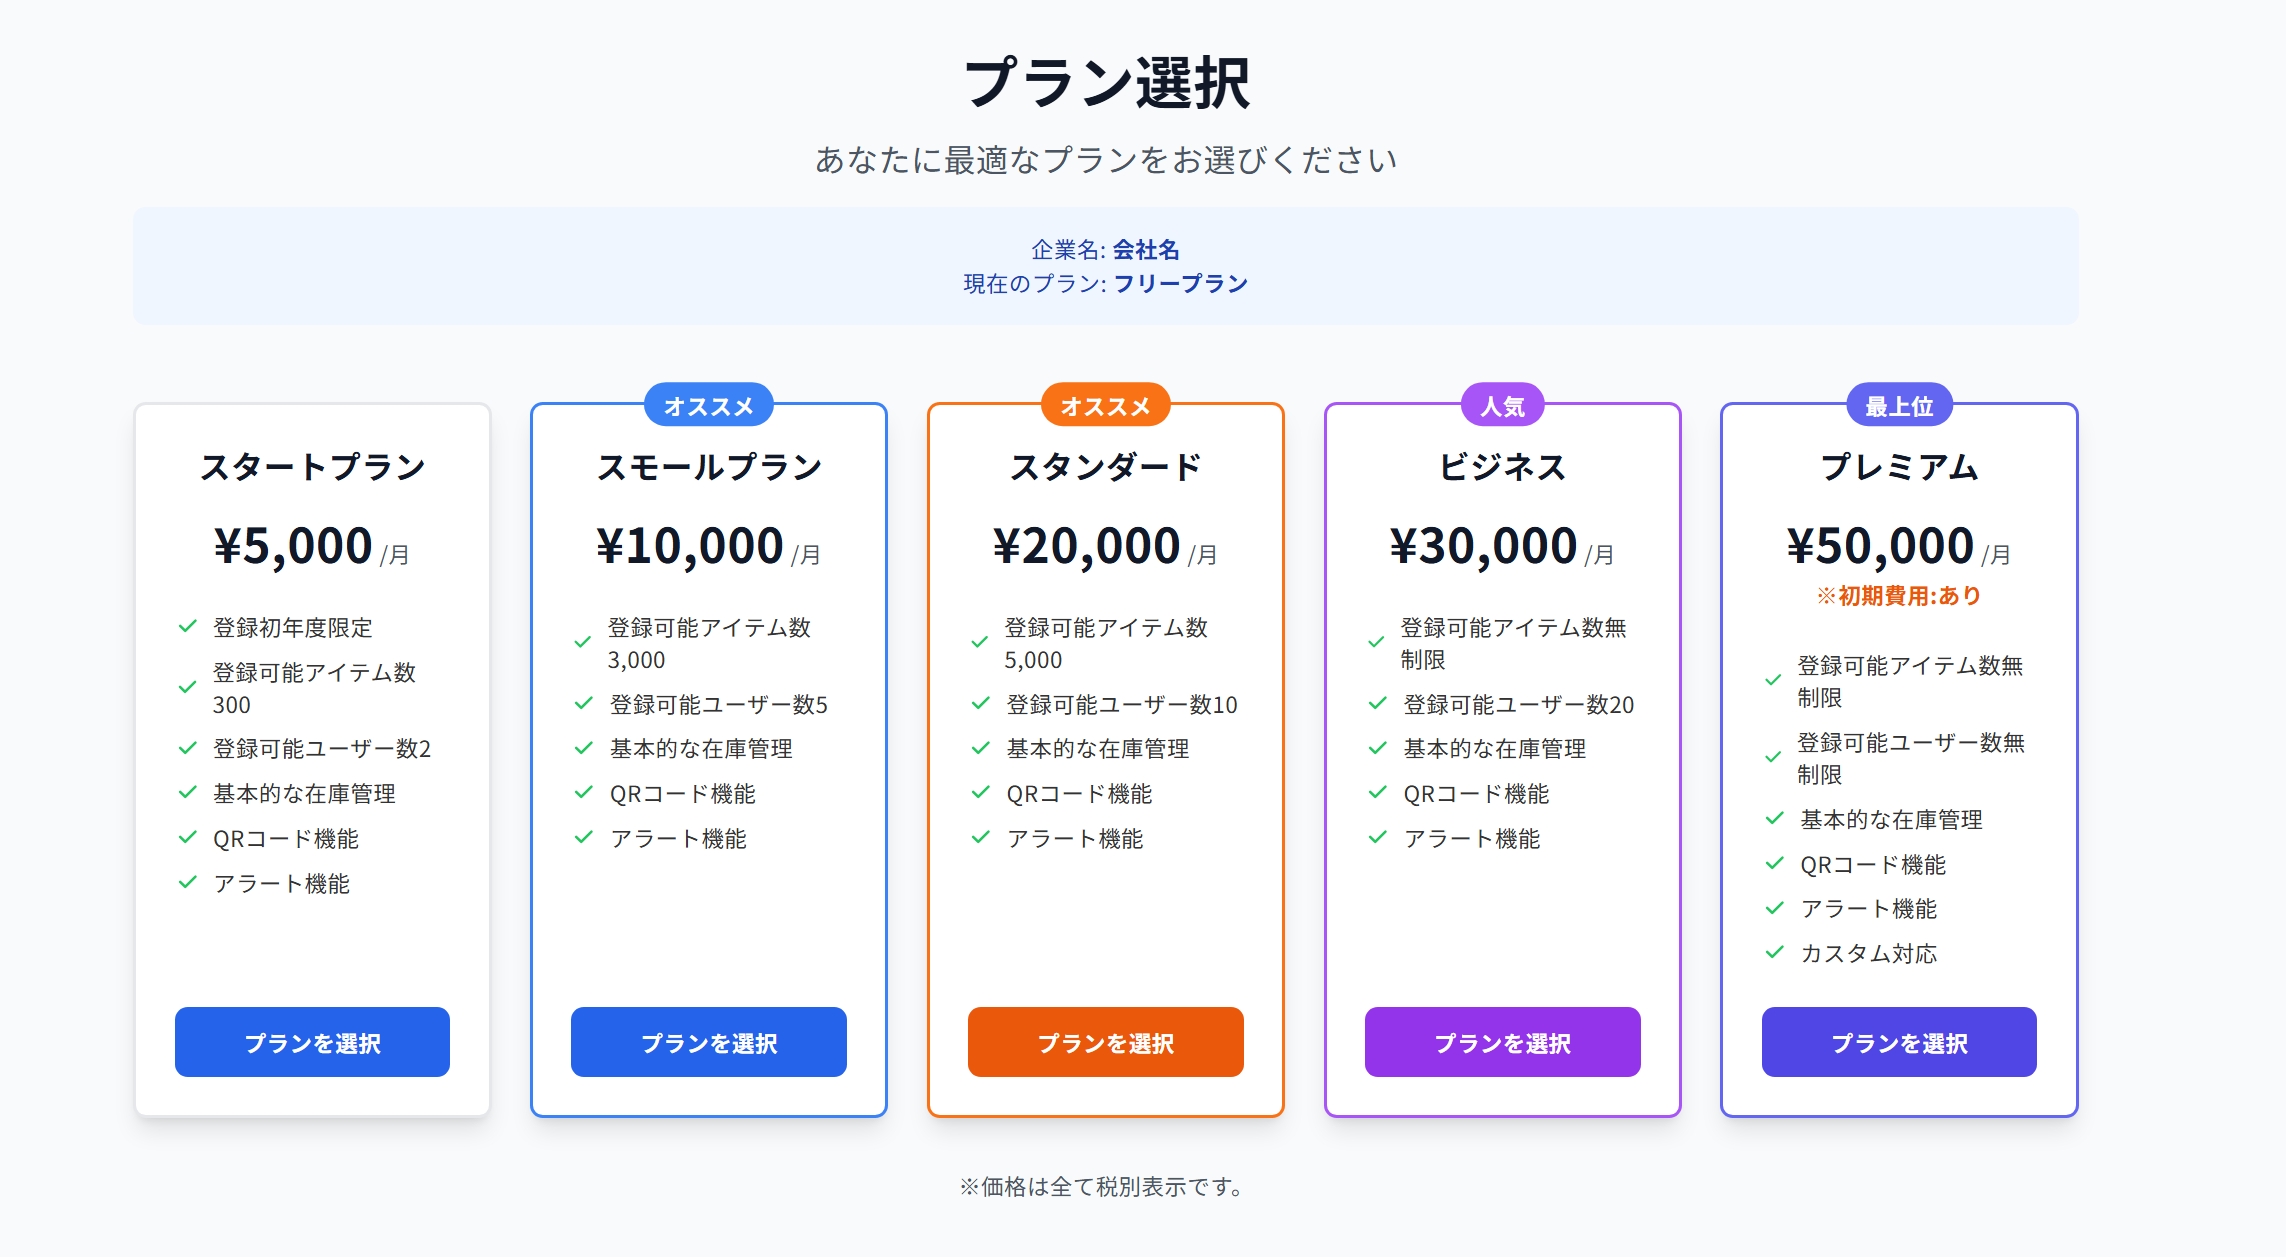The width and height of the screenshot is (2286, 1257).
Task: Click the スタートプラン select button
Action: [312, 1042]
